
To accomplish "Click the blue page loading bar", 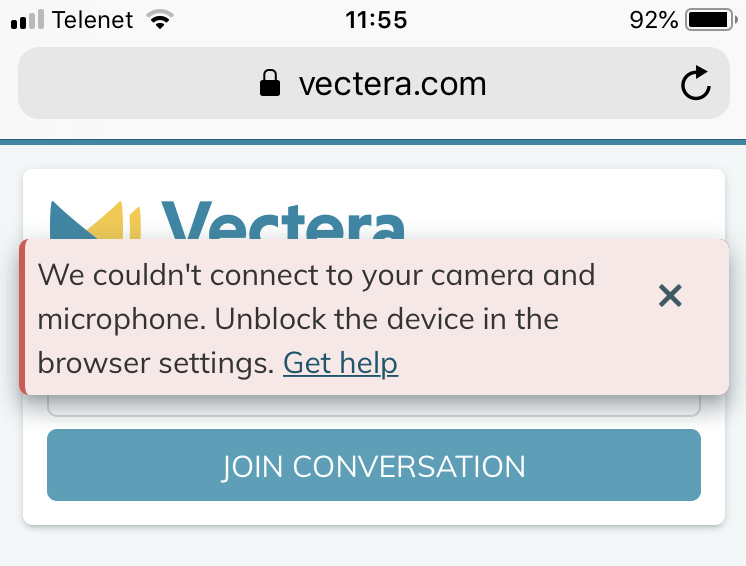I will 373,142.
